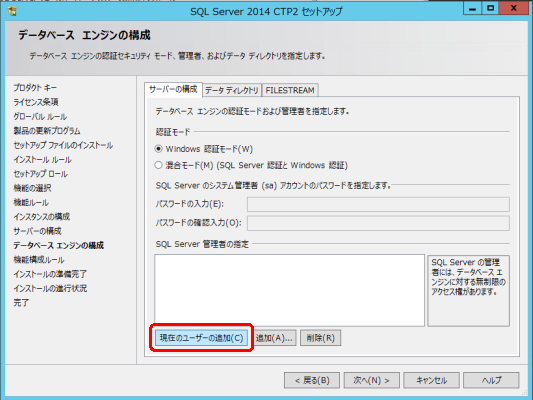Select データベース エンジンの構成 sidebar step
The image size is (533, 400).
(58, 245)
